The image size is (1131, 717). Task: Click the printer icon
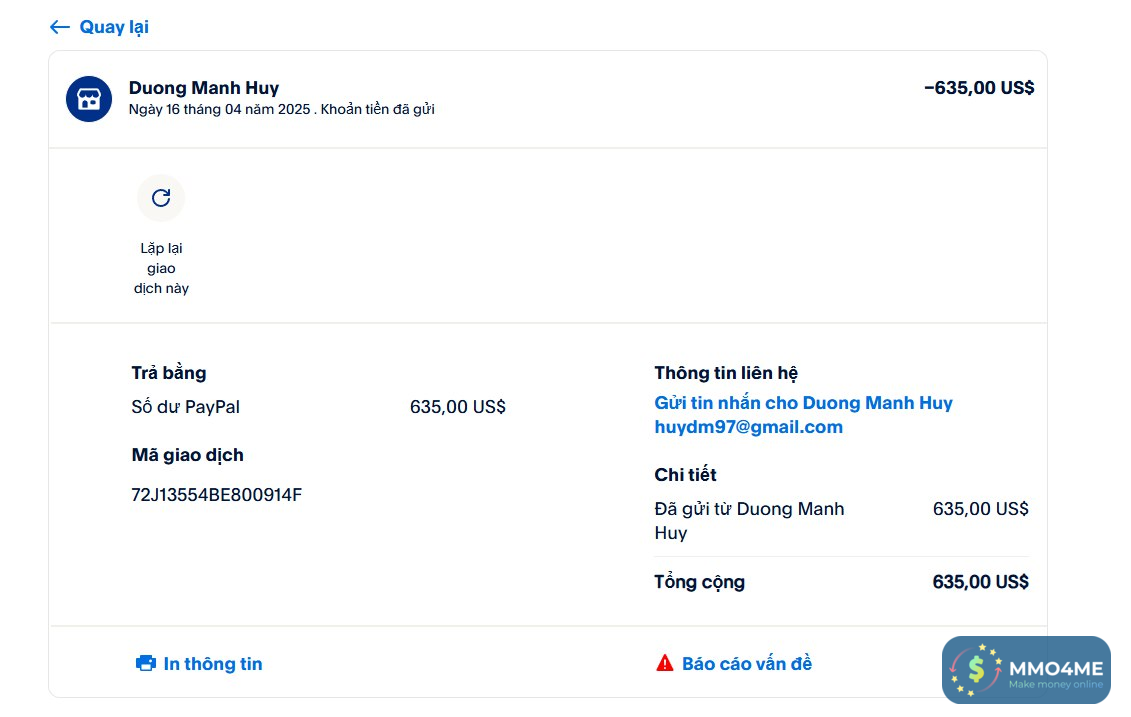[146, 663]
